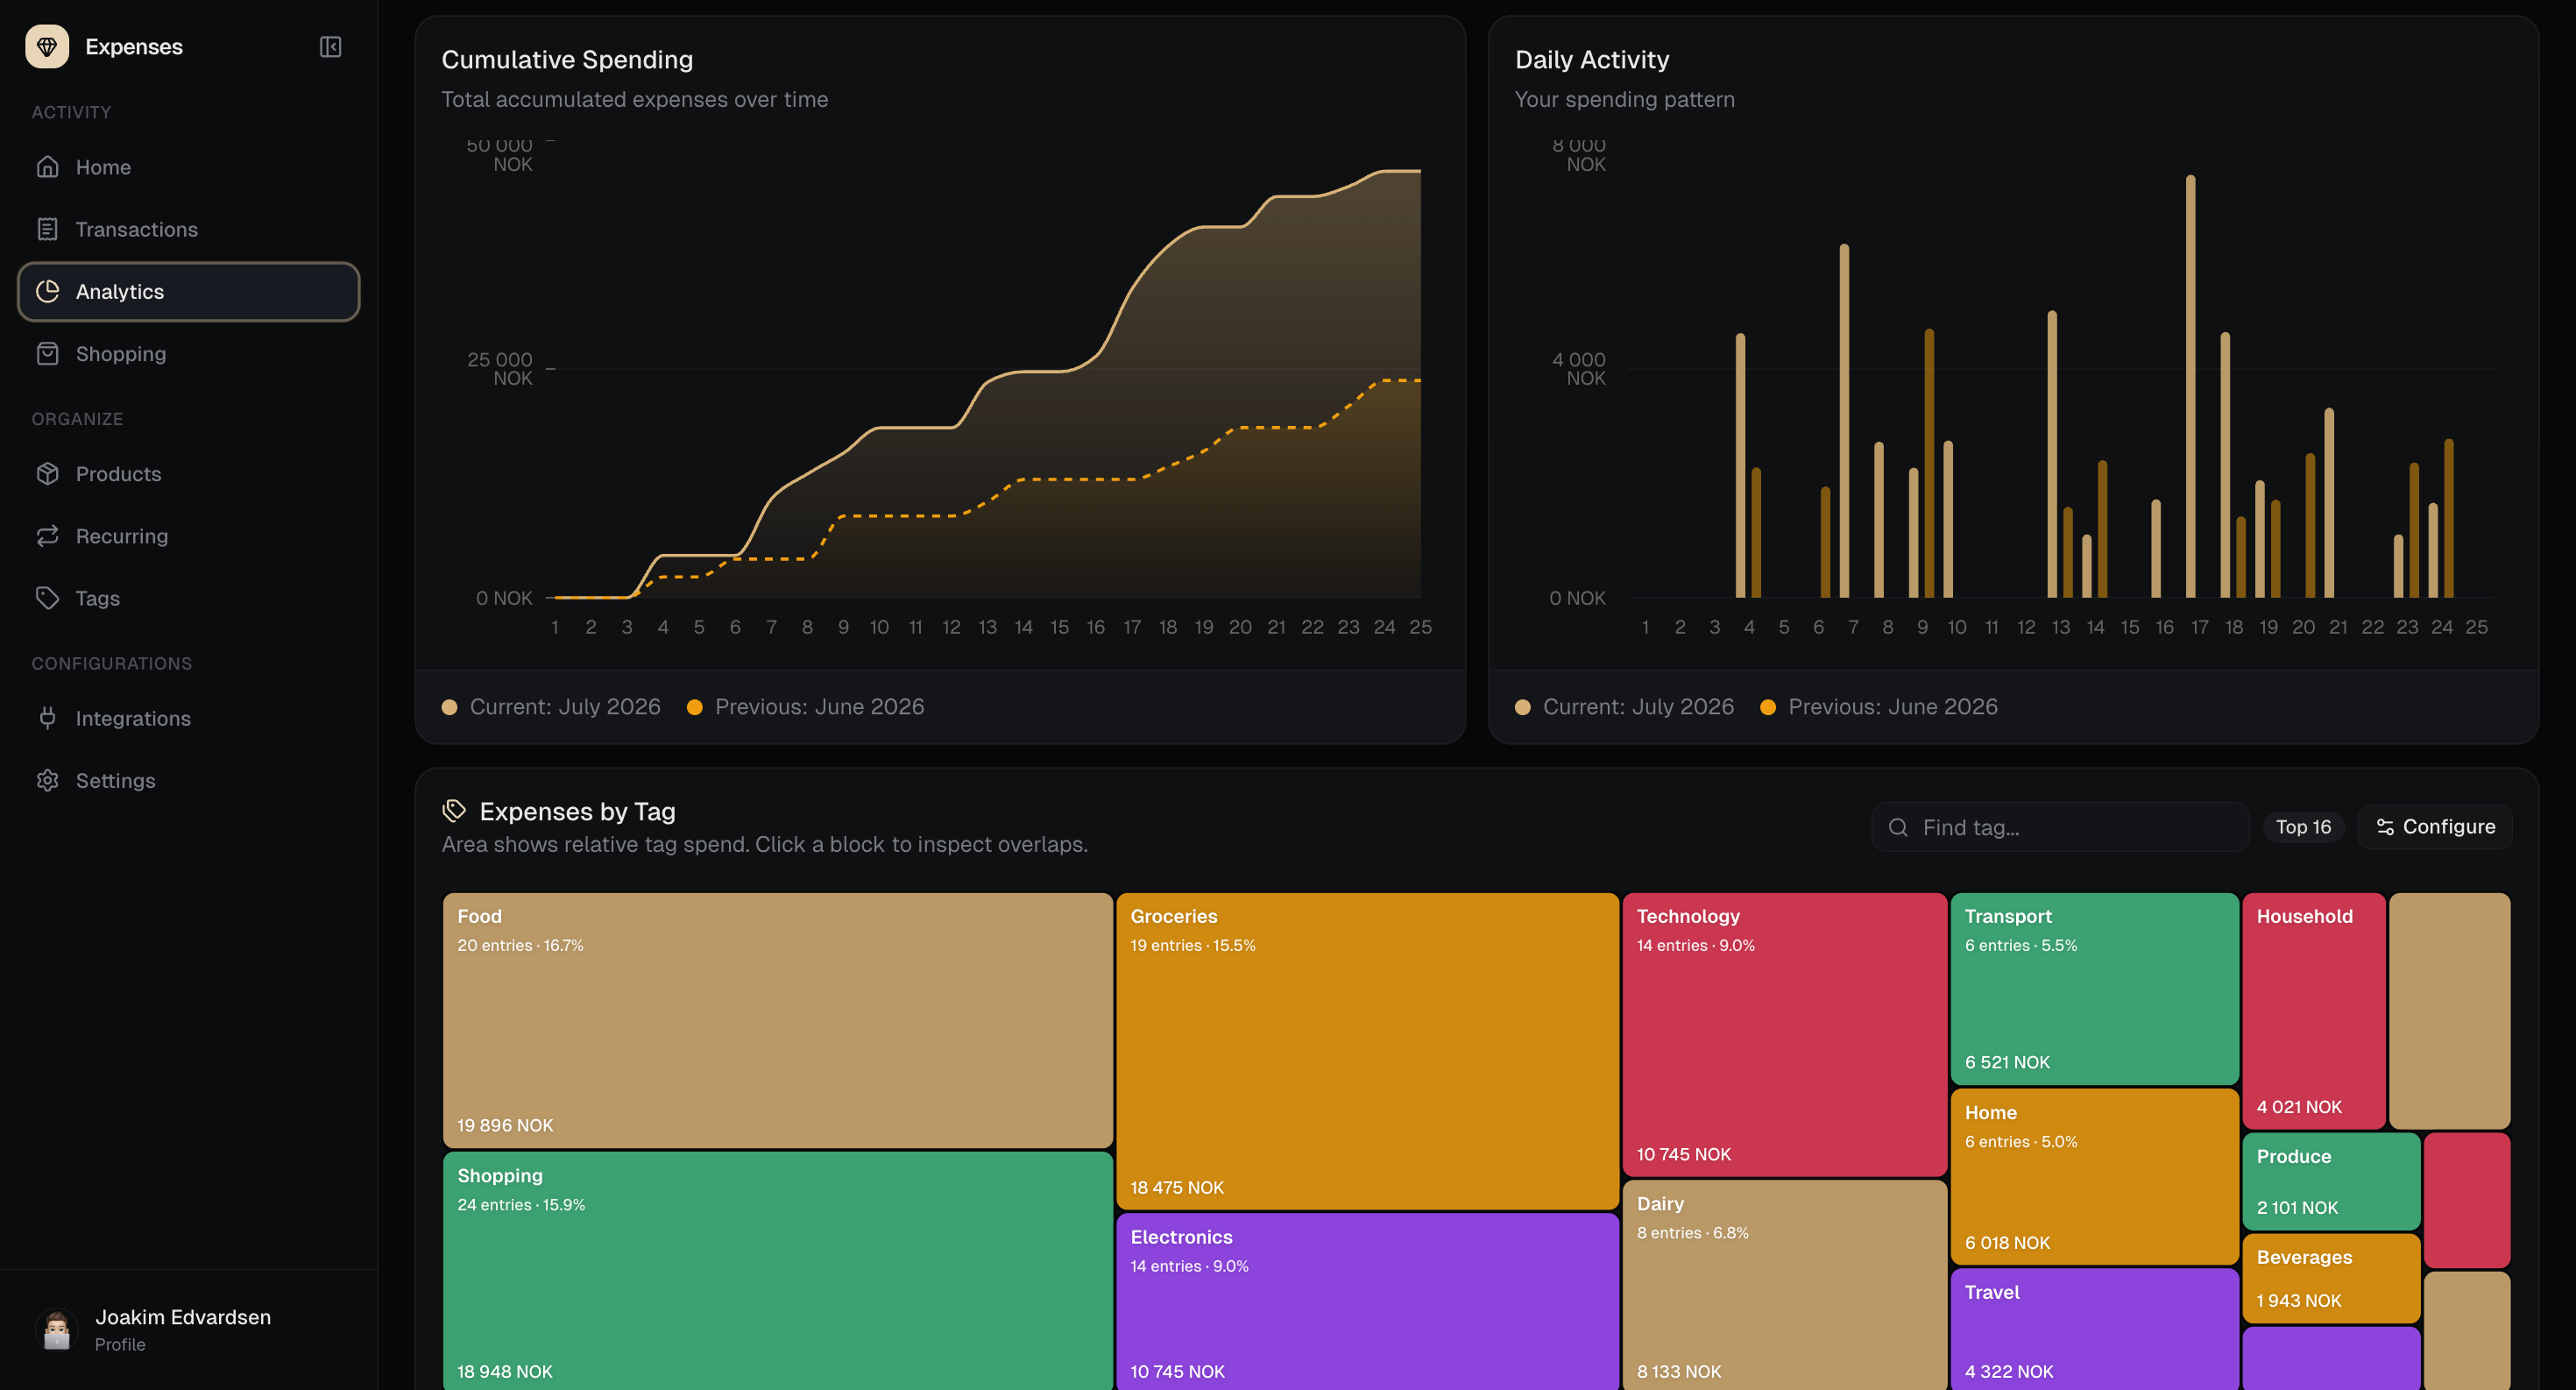Screen dimensions: 2576x1390
Task: Click the Tags icon in sidebar
Action: (x=48, y=598)
